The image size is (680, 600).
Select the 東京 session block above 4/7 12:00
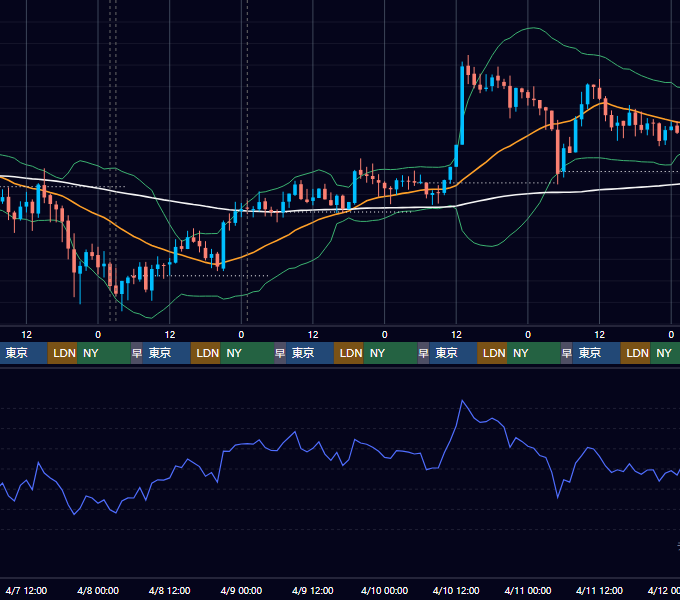[24, 353]
